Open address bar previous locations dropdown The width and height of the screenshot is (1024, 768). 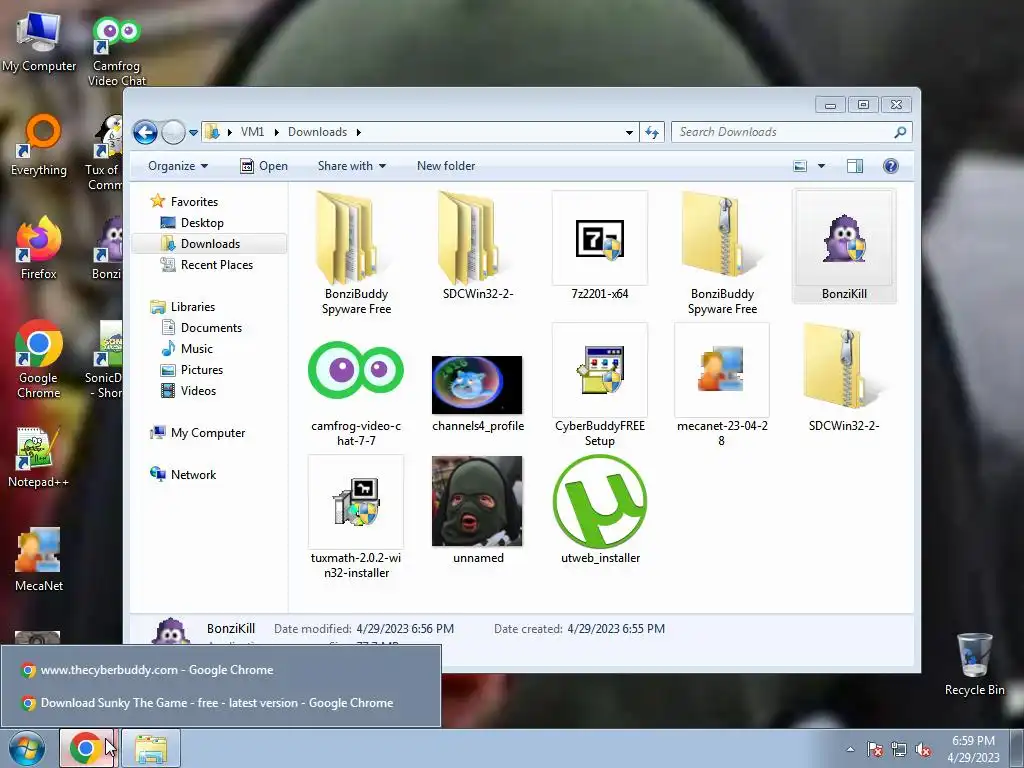click(x=629, y=133)
